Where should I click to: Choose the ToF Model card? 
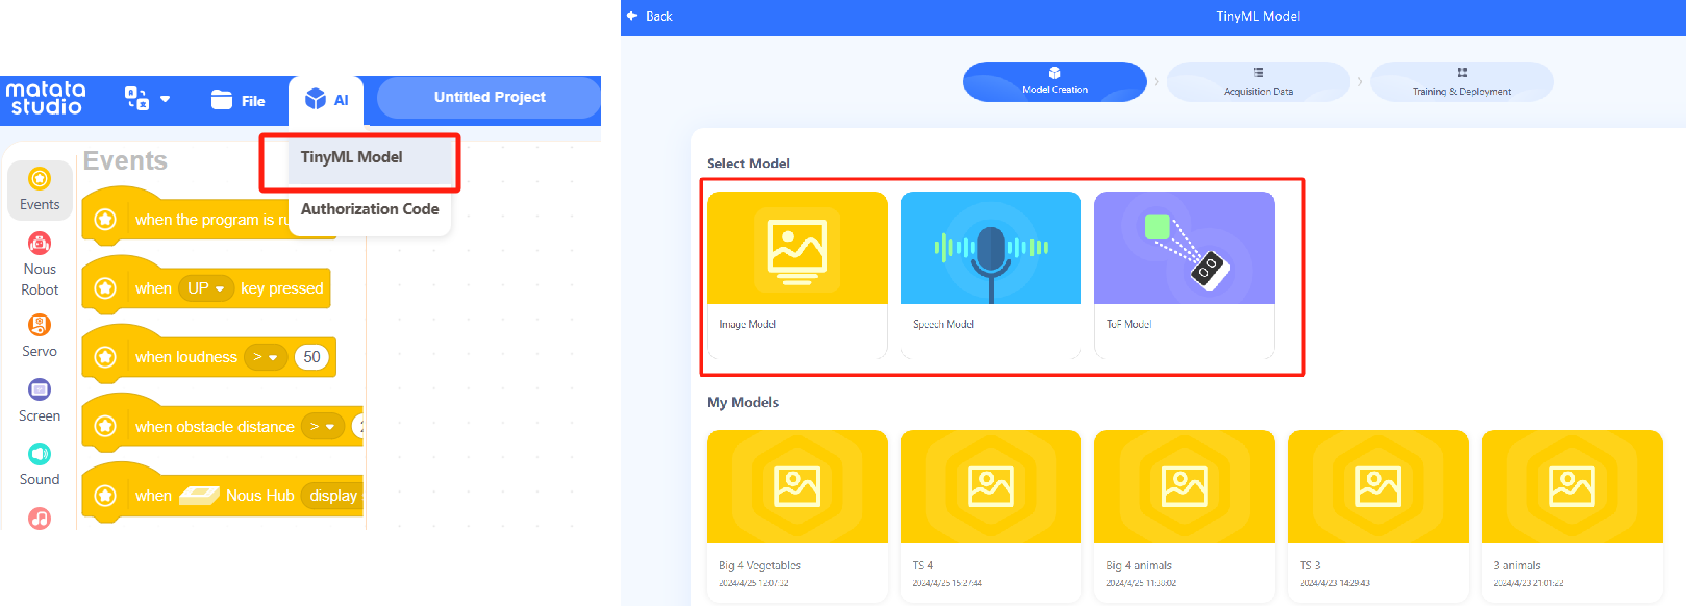(x=1184, y=274)
